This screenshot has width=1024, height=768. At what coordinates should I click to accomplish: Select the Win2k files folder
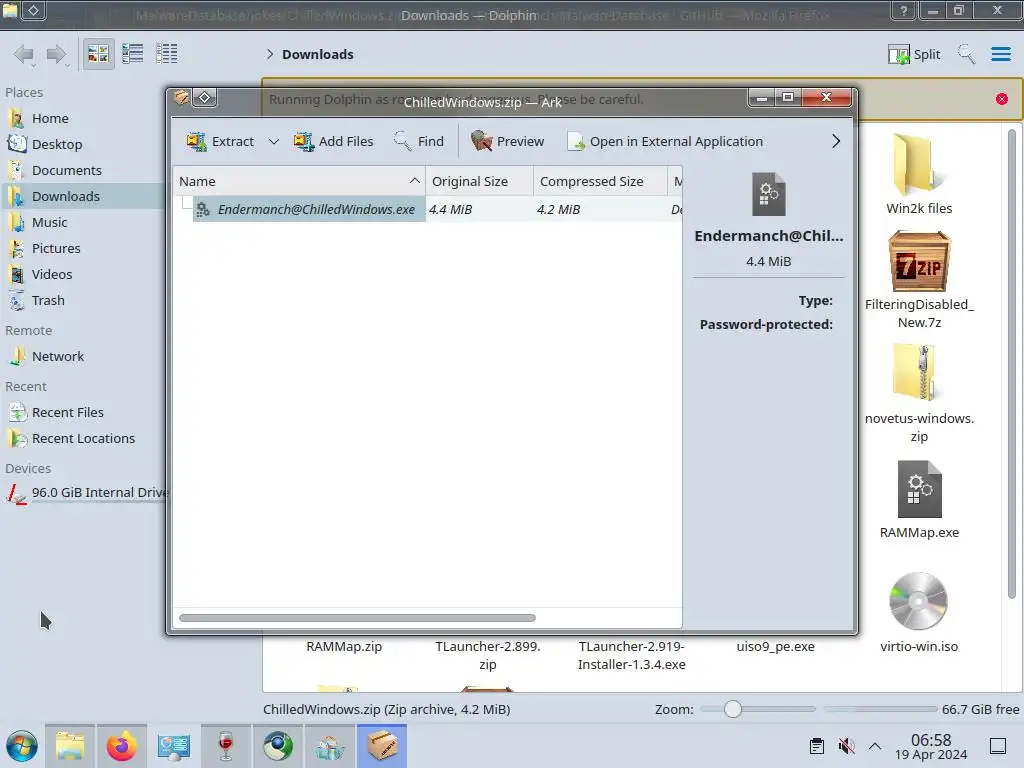coord(919,173)
